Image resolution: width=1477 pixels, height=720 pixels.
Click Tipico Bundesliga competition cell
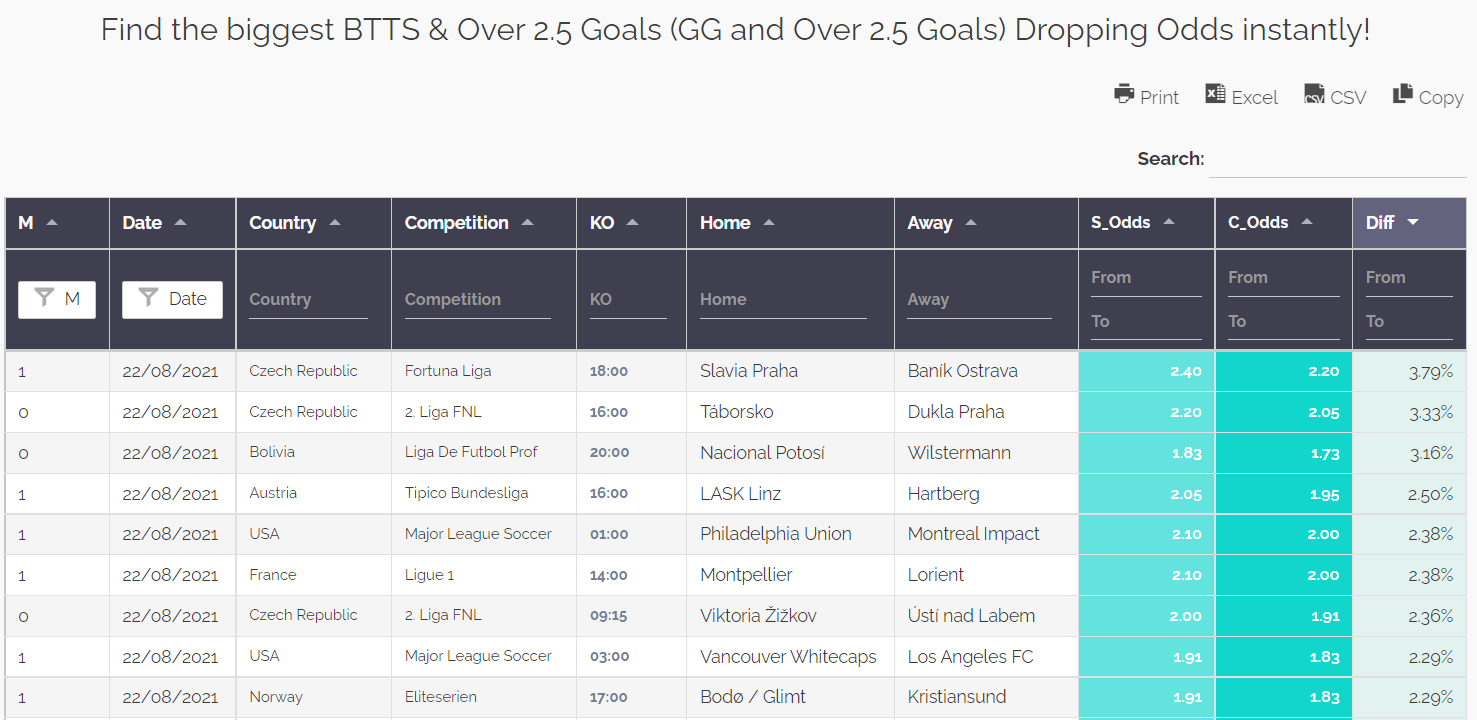pos(484,494)
